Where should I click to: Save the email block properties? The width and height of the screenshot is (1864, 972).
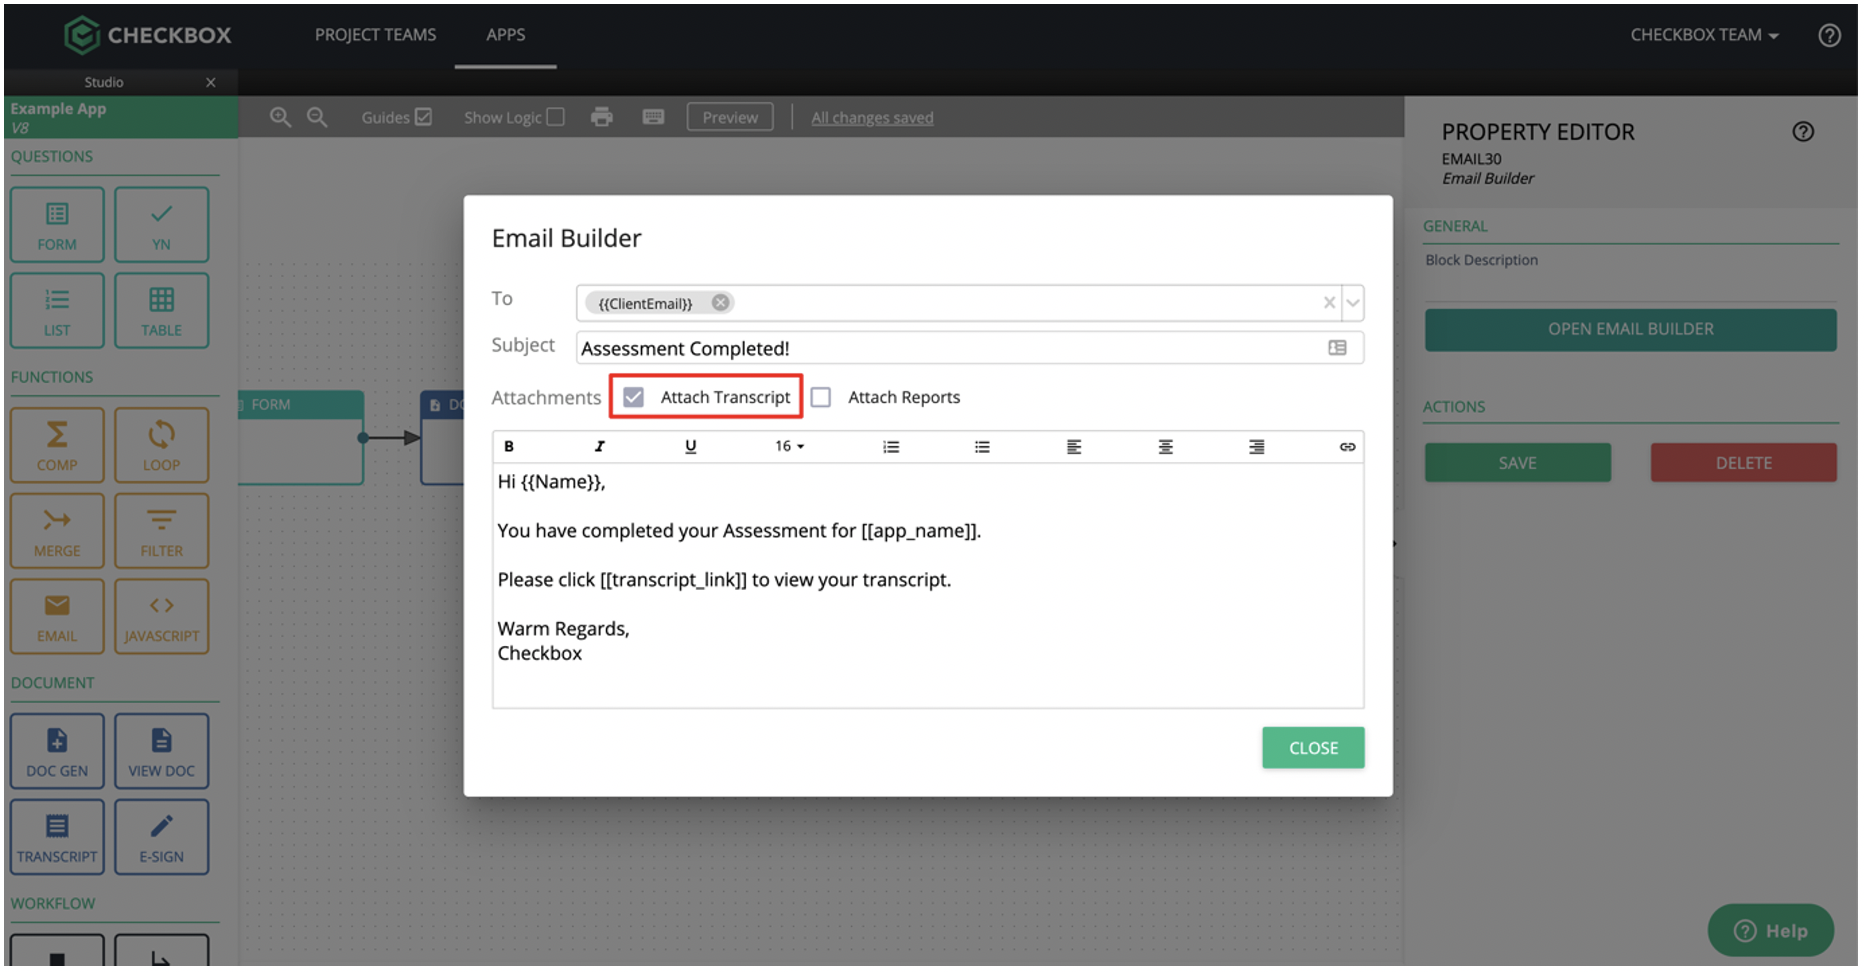[1517, 463]
